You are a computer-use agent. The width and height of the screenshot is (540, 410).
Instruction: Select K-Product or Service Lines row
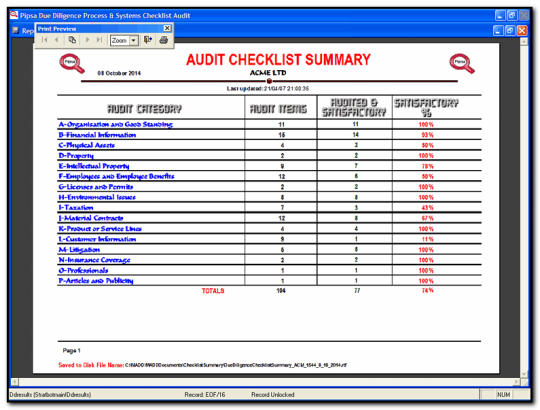pyautogui.click(x=269, y=229)
